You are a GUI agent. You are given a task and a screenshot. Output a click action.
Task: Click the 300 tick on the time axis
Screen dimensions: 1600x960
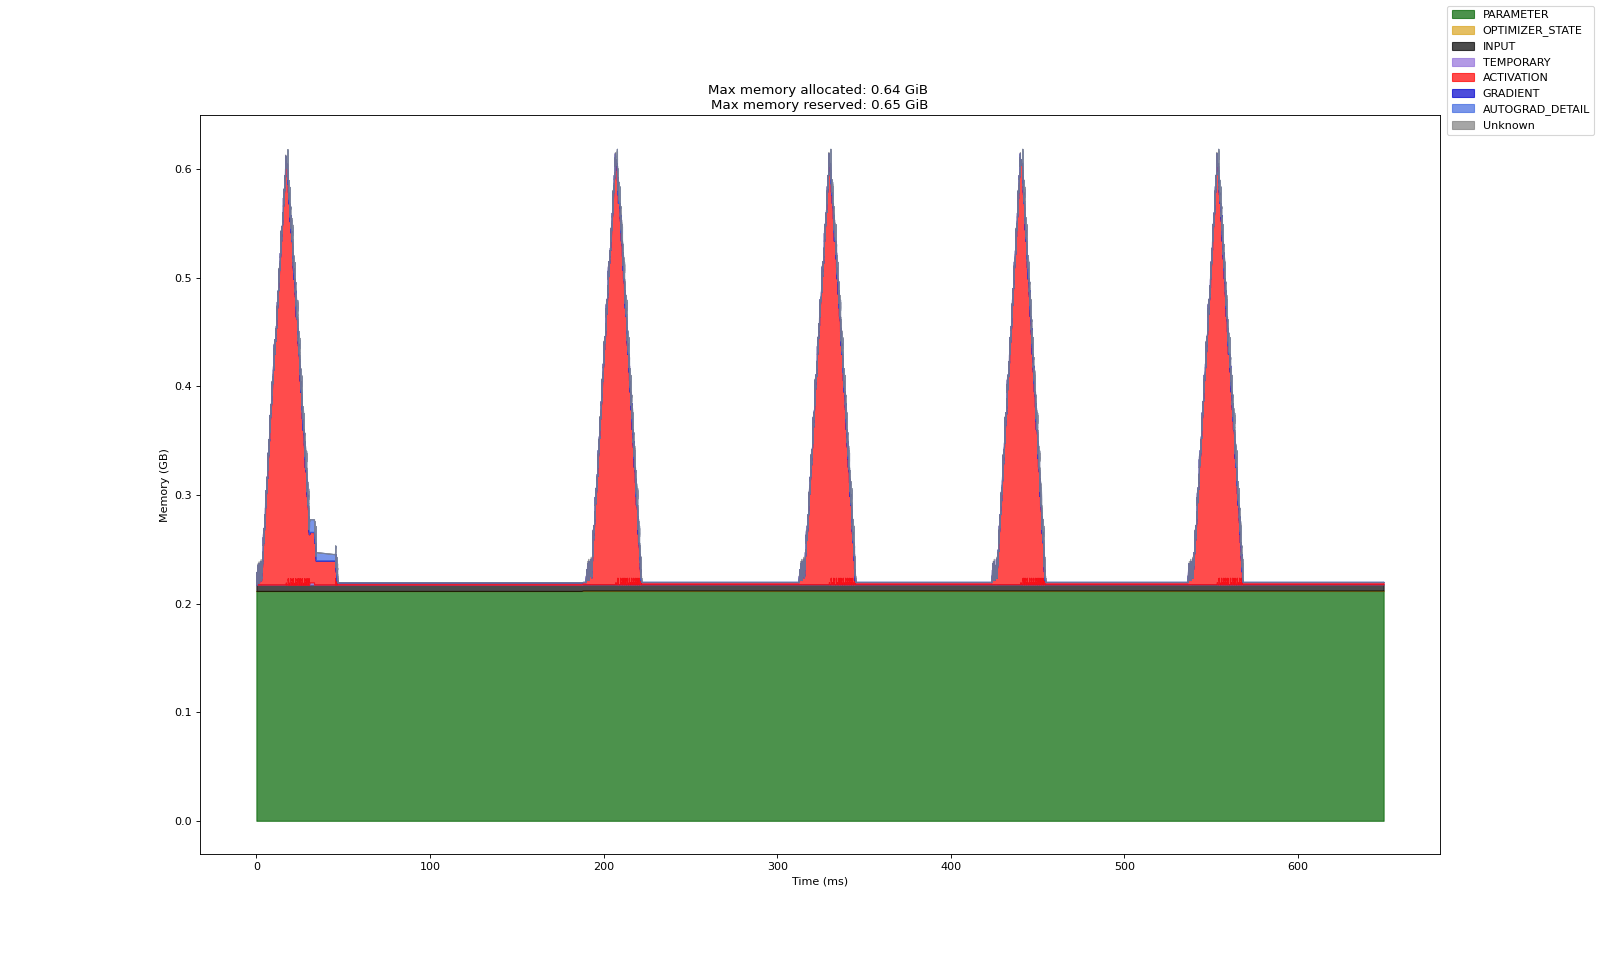click(x=777, y=866)
